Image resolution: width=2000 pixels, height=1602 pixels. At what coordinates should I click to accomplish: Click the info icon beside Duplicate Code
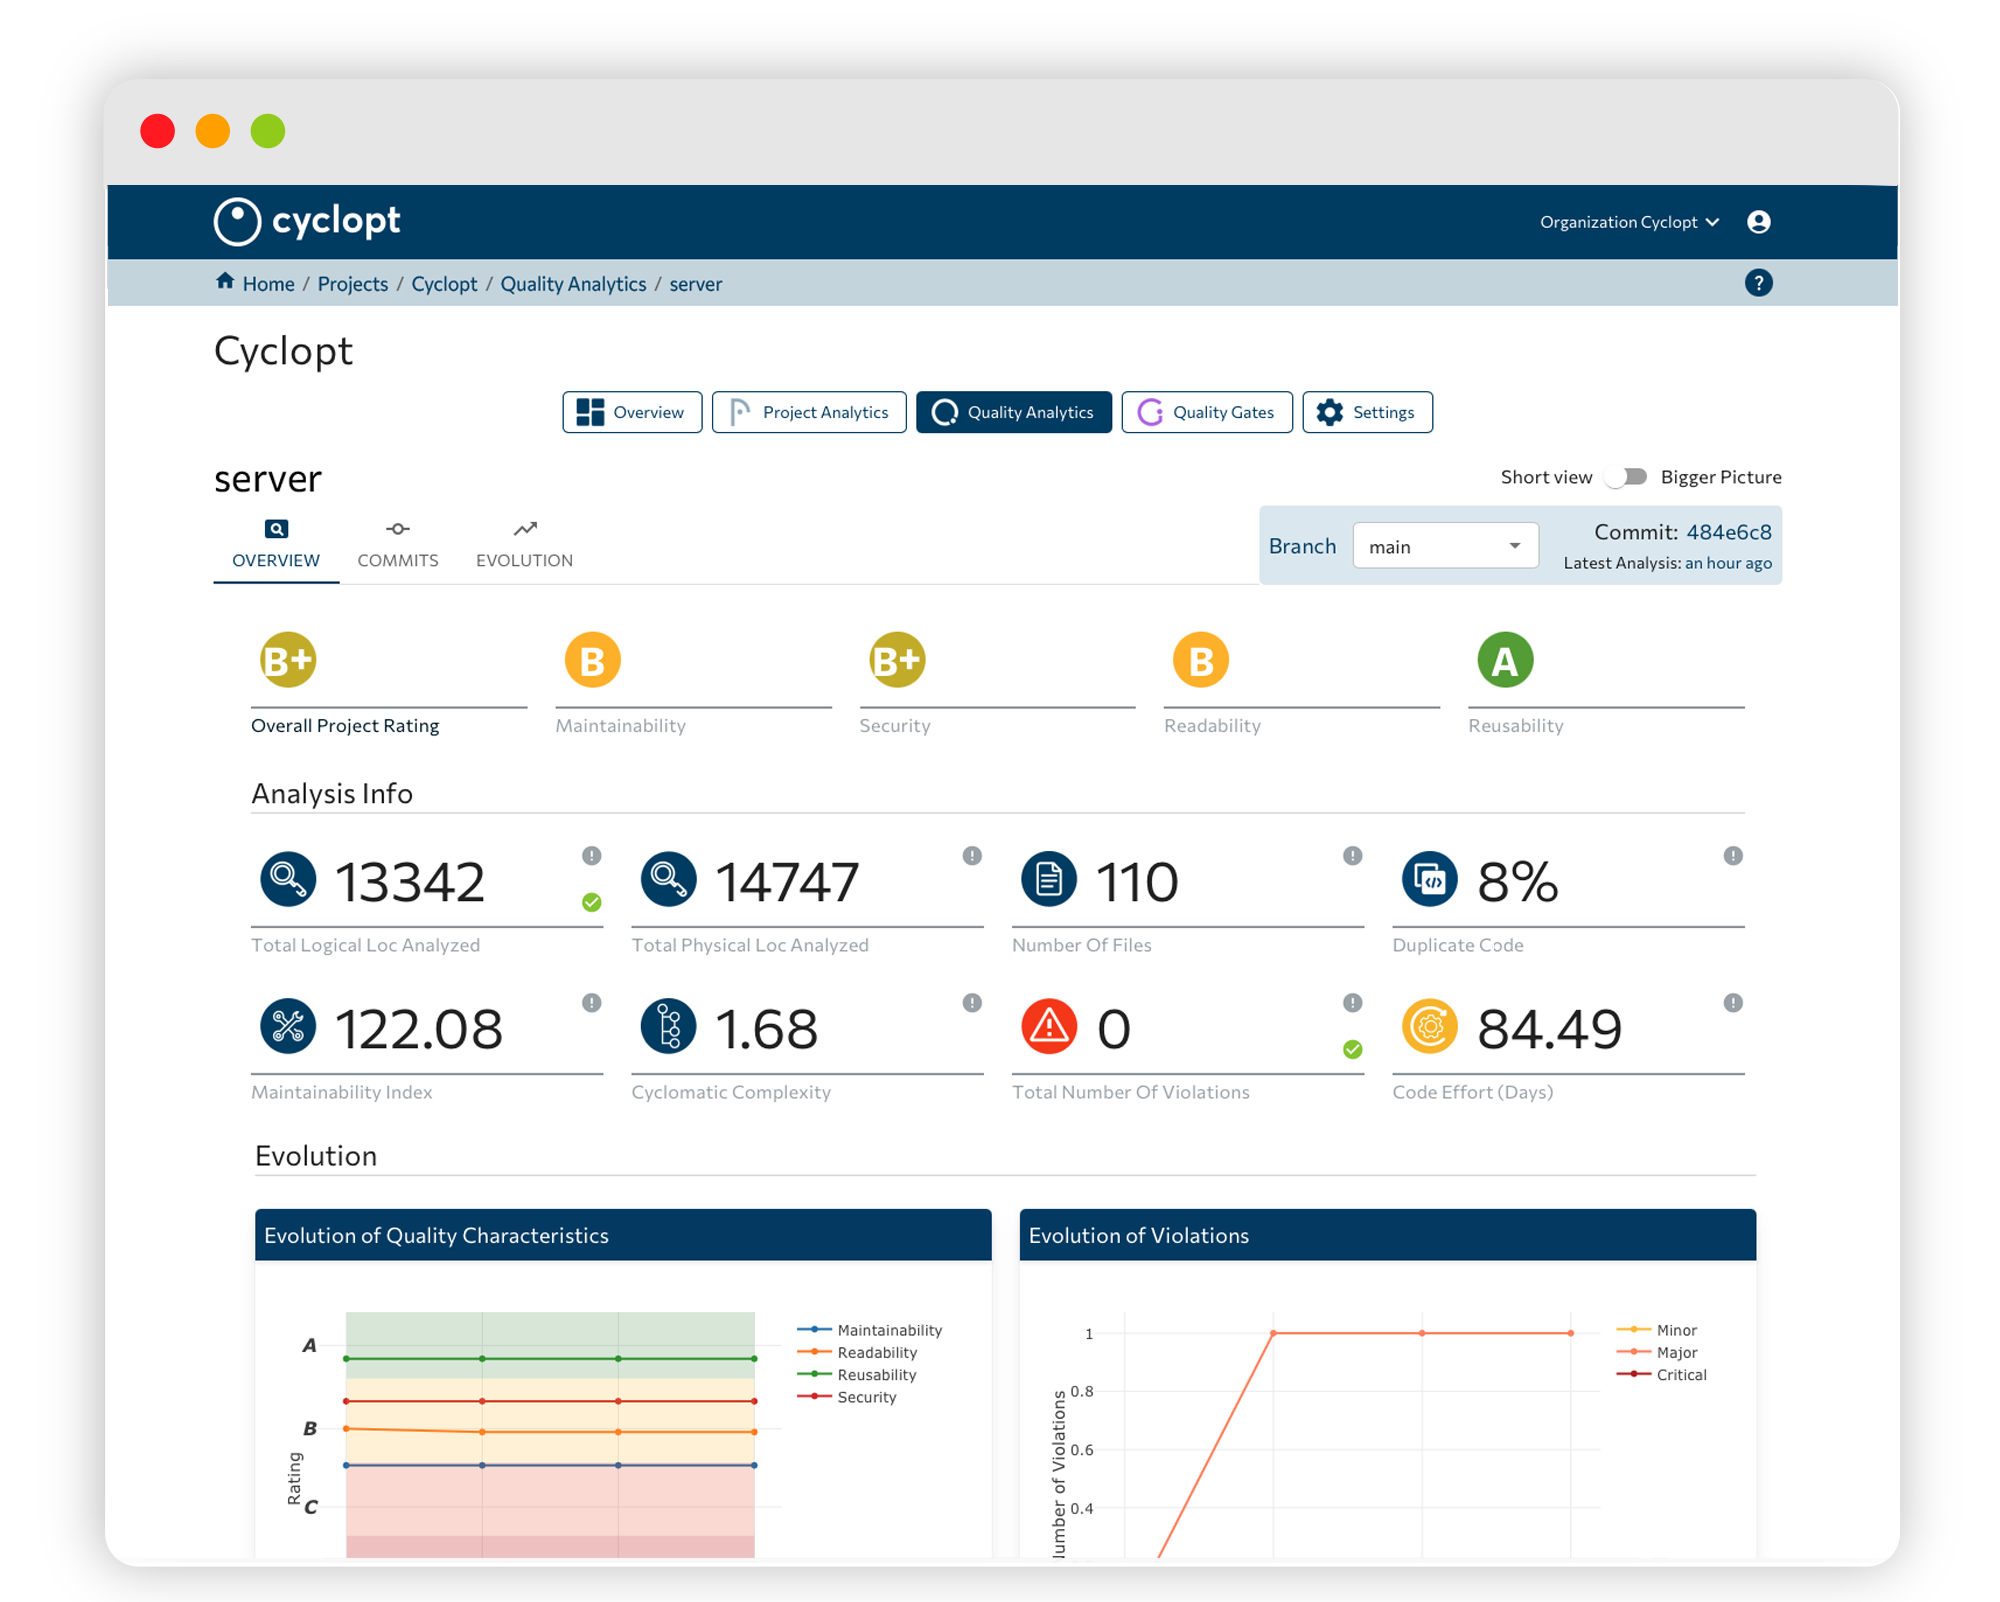(1732, 856)
